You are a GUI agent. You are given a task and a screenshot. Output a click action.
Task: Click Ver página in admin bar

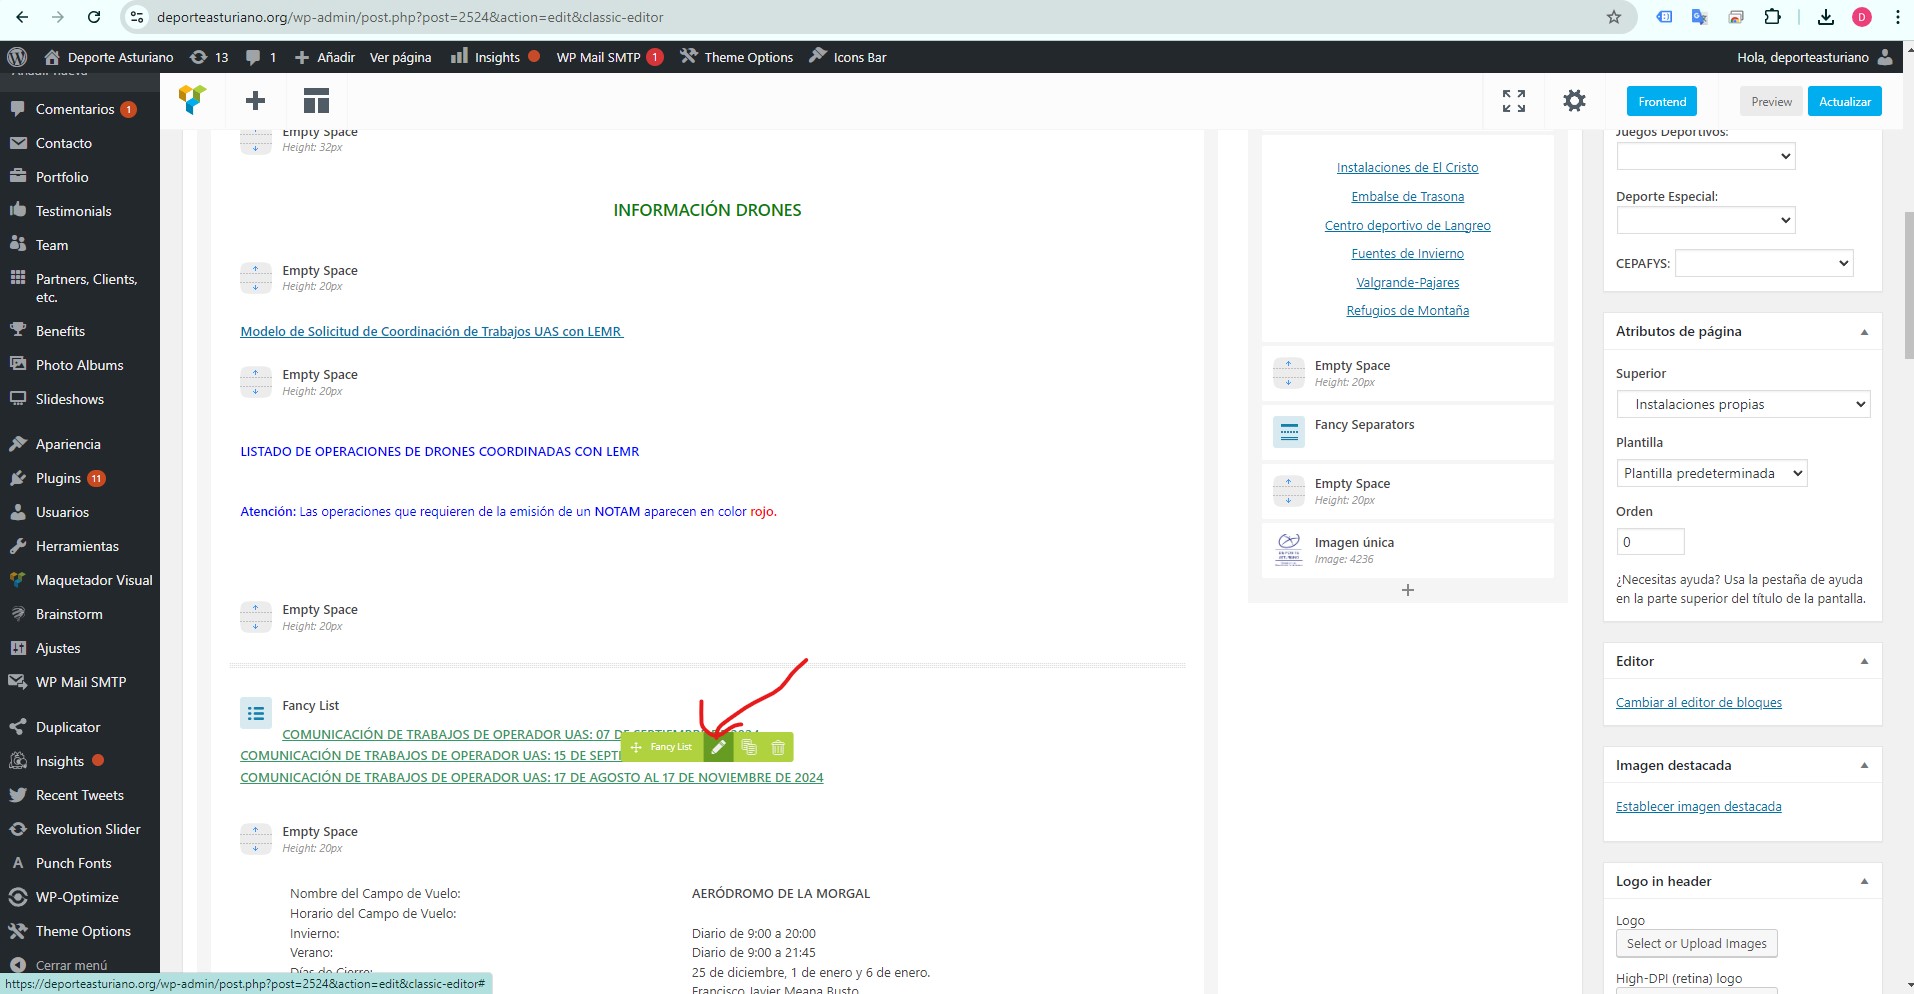coord(400,57)
